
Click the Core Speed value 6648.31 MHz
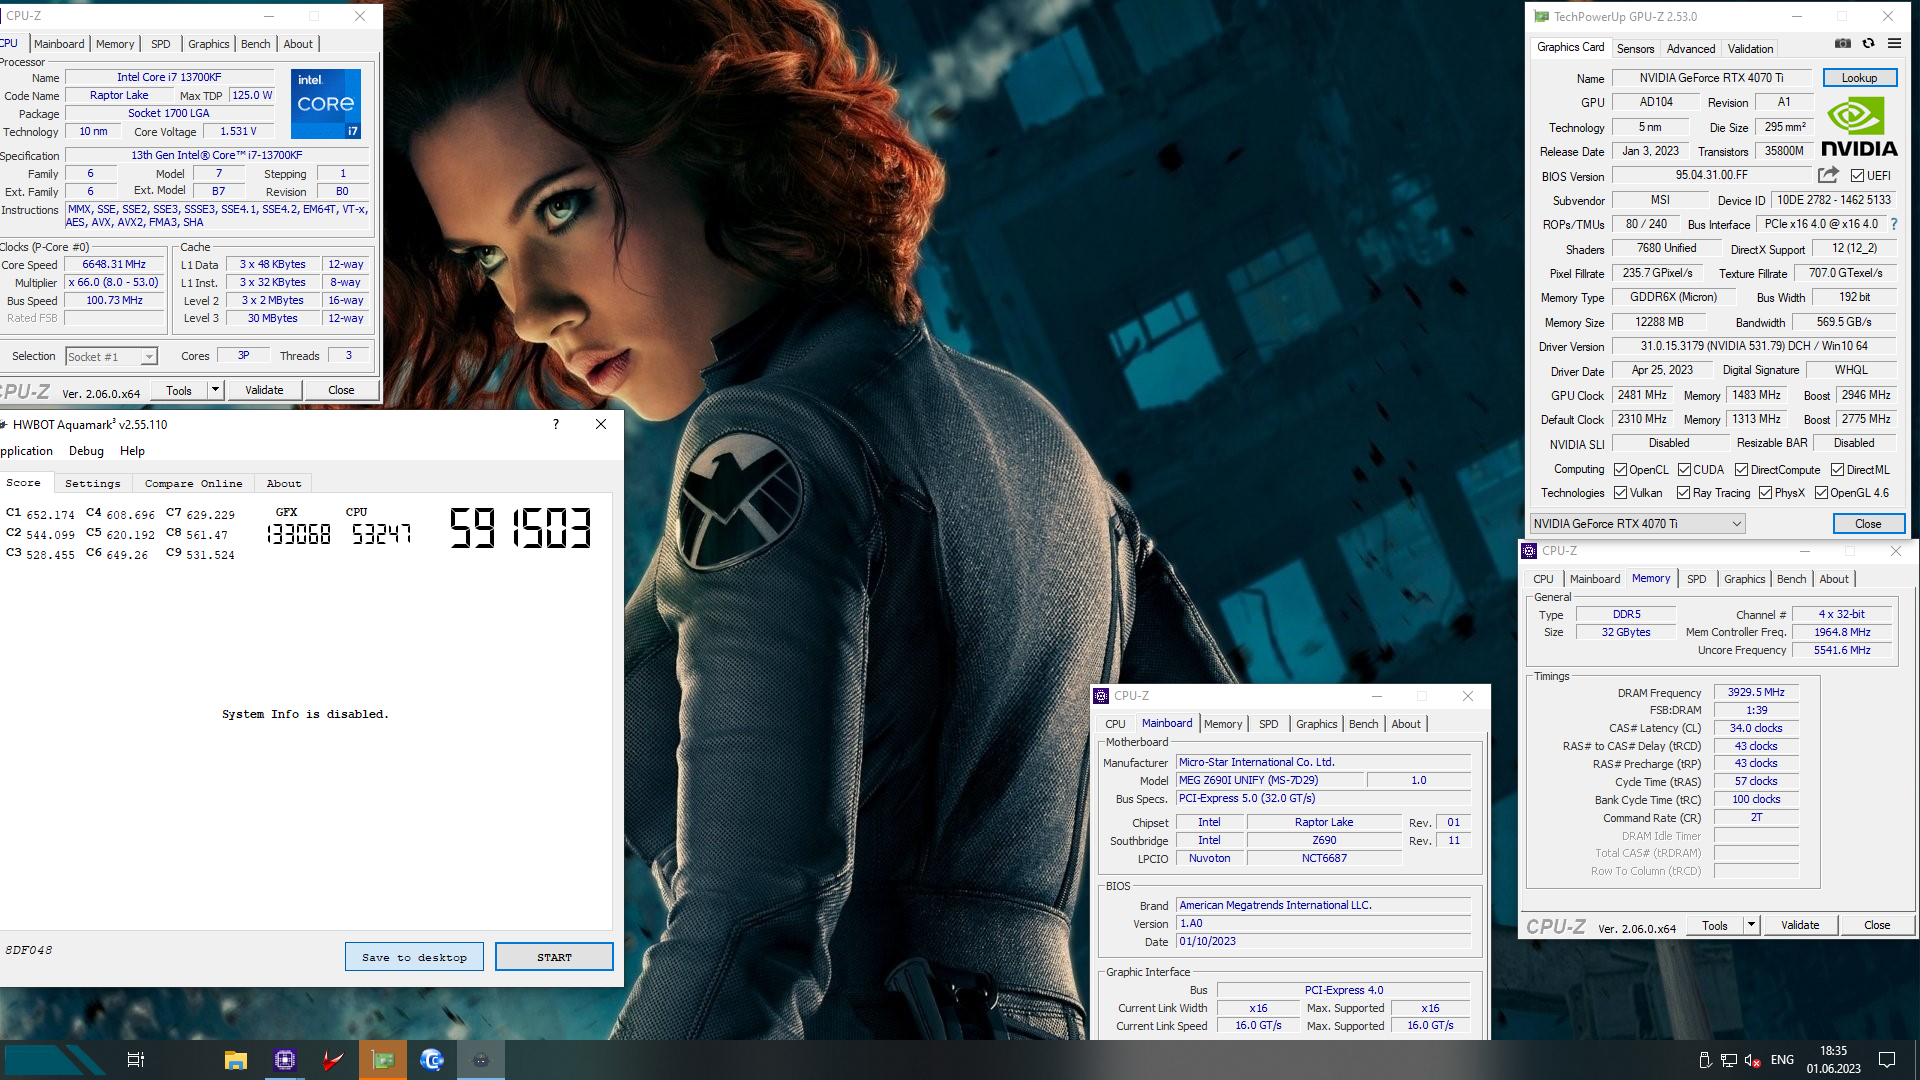tap(114, 265)
